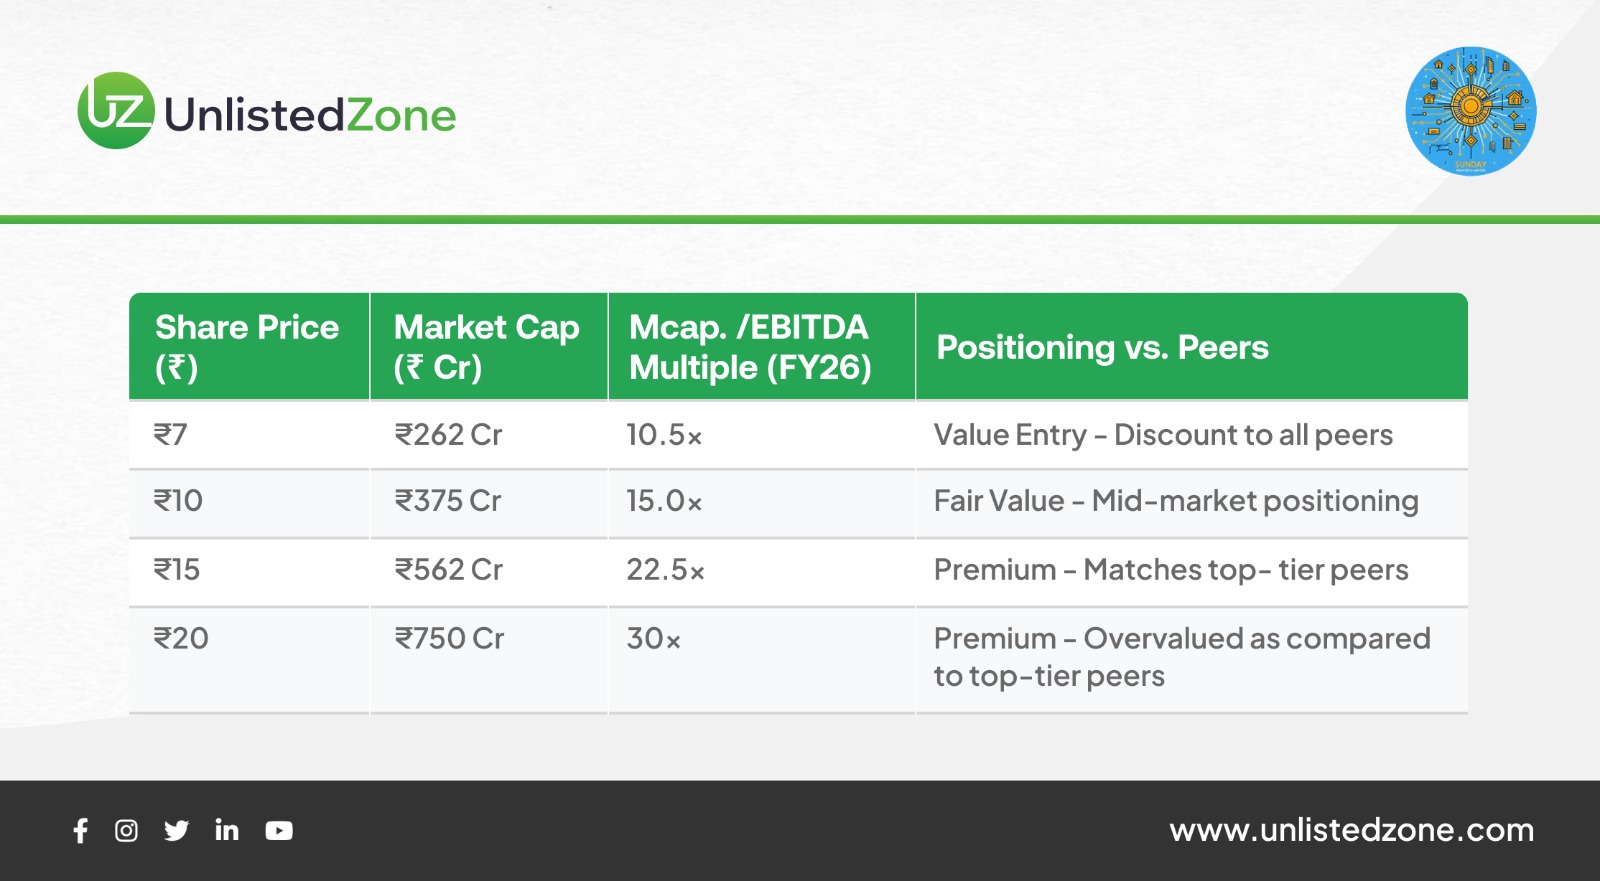This screenshot has height=881, width=1600.
Task: Click the green UZ logo icon
Action: coord(116,111)
